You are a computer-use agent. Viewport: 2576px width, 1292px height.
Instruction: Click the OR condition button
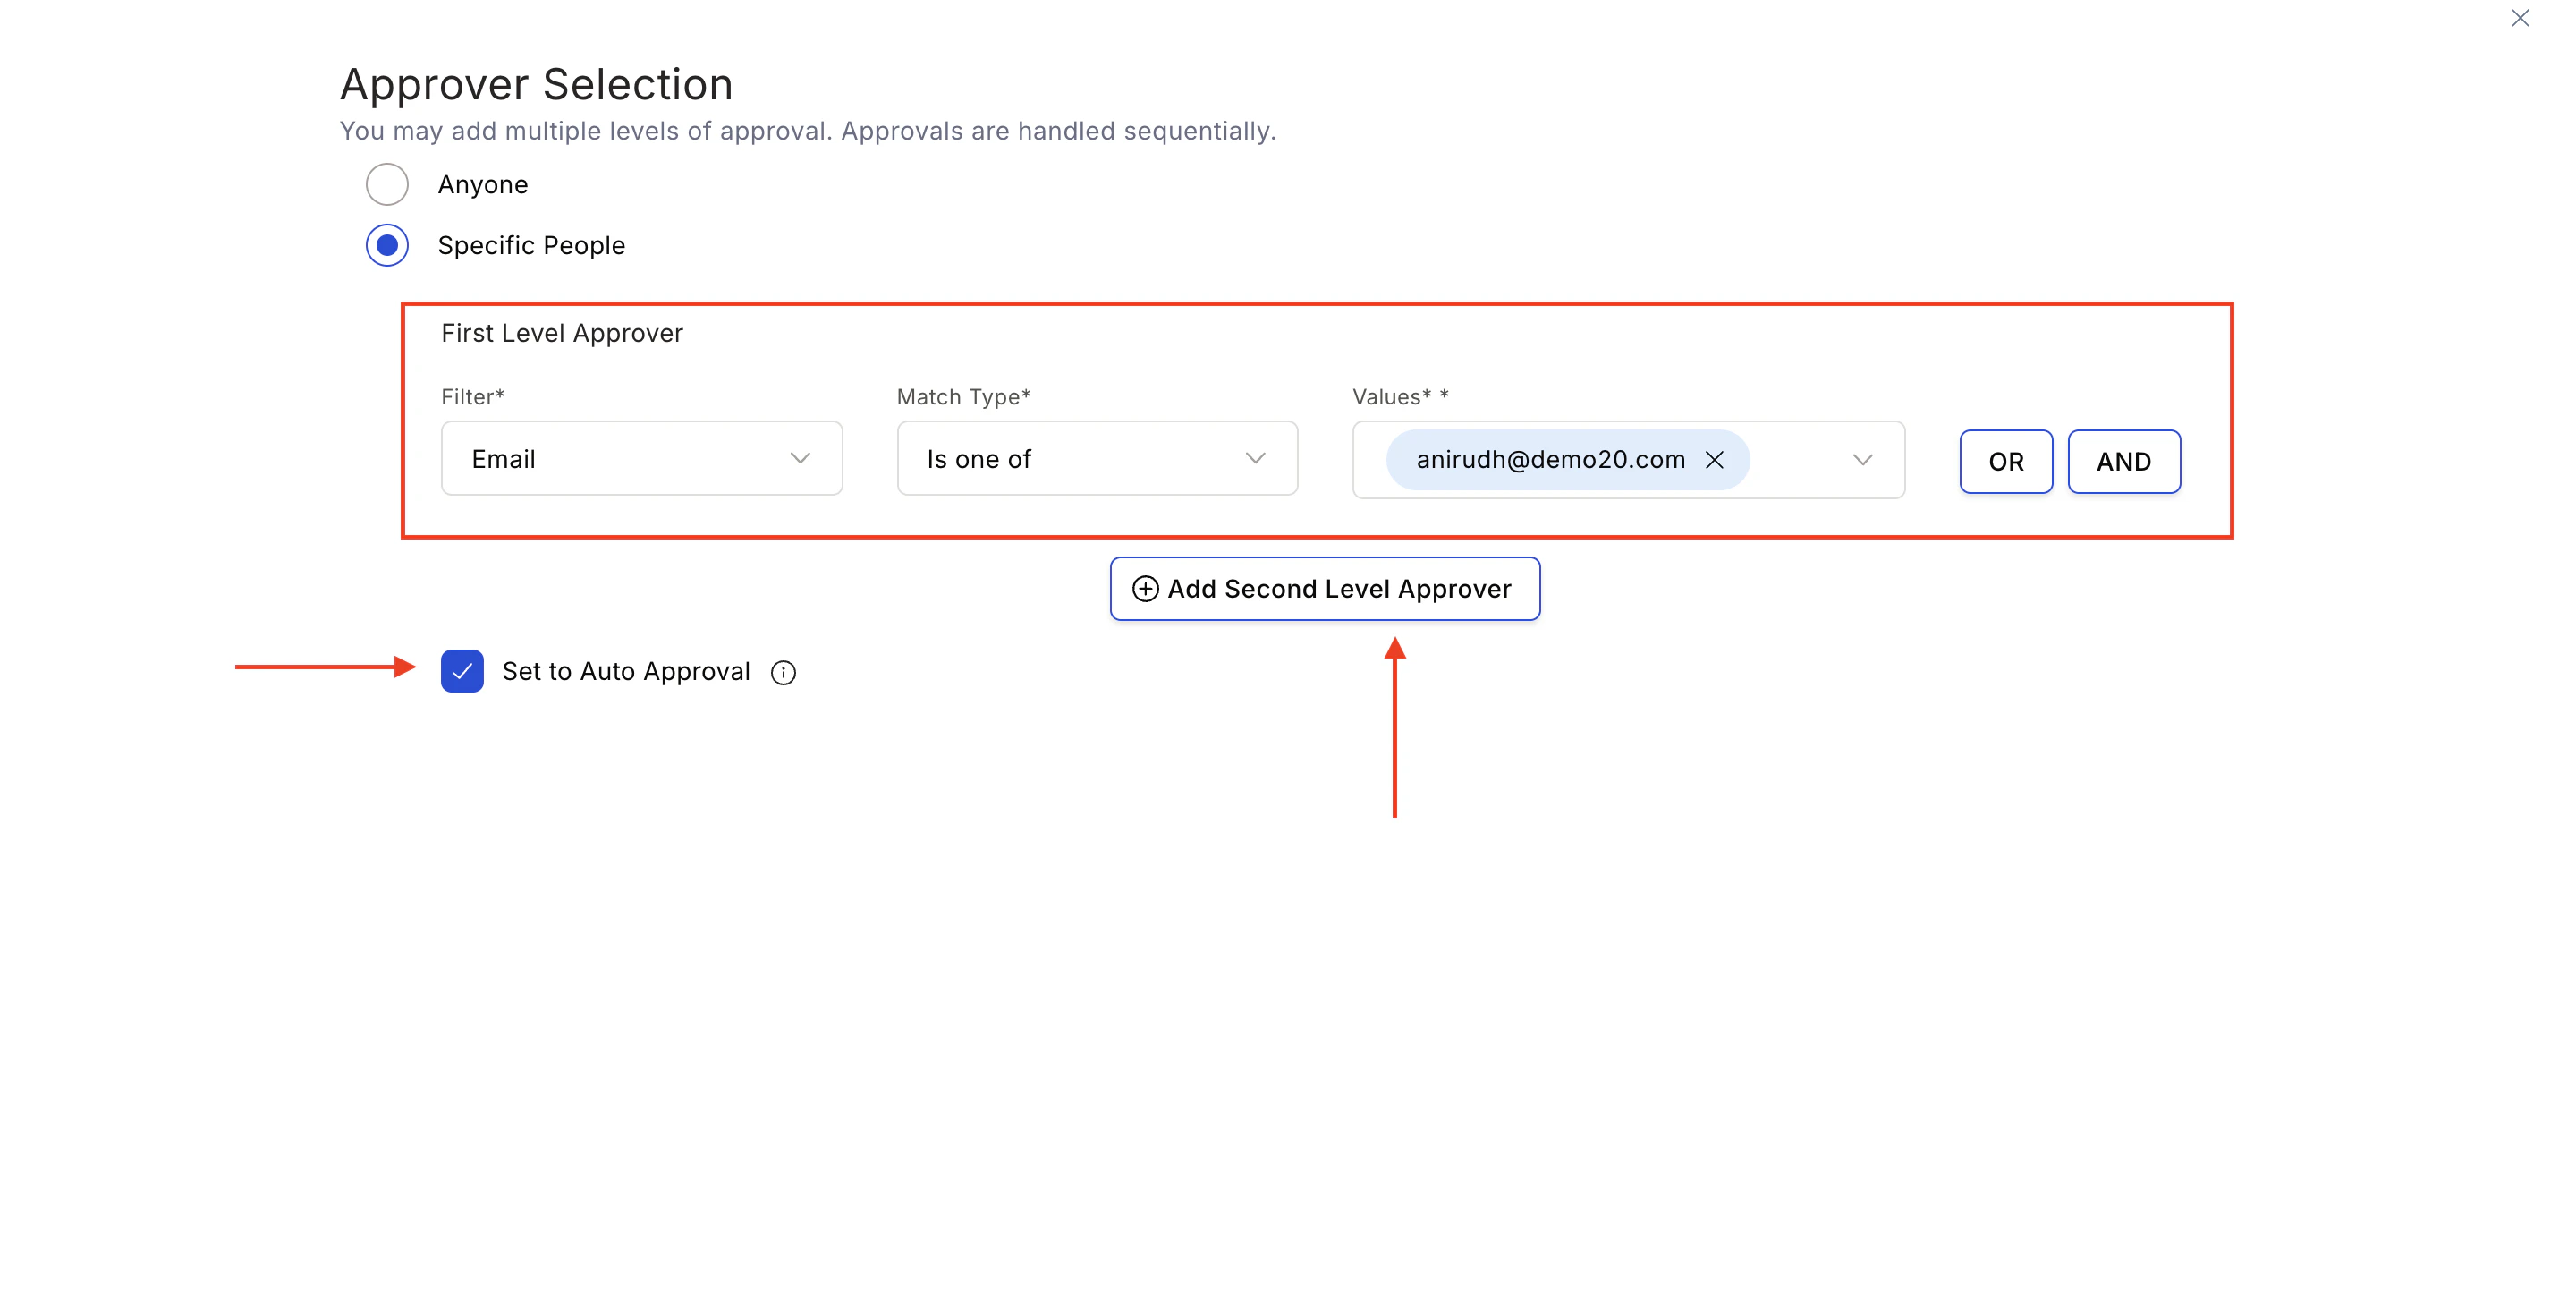[2006, 462]
